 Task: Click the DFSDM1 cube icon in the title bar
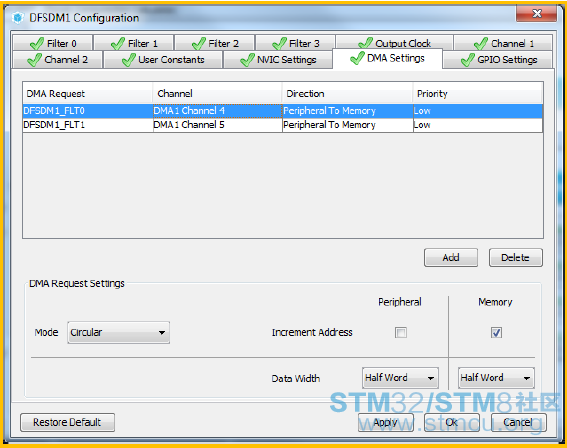coord(17,18)
